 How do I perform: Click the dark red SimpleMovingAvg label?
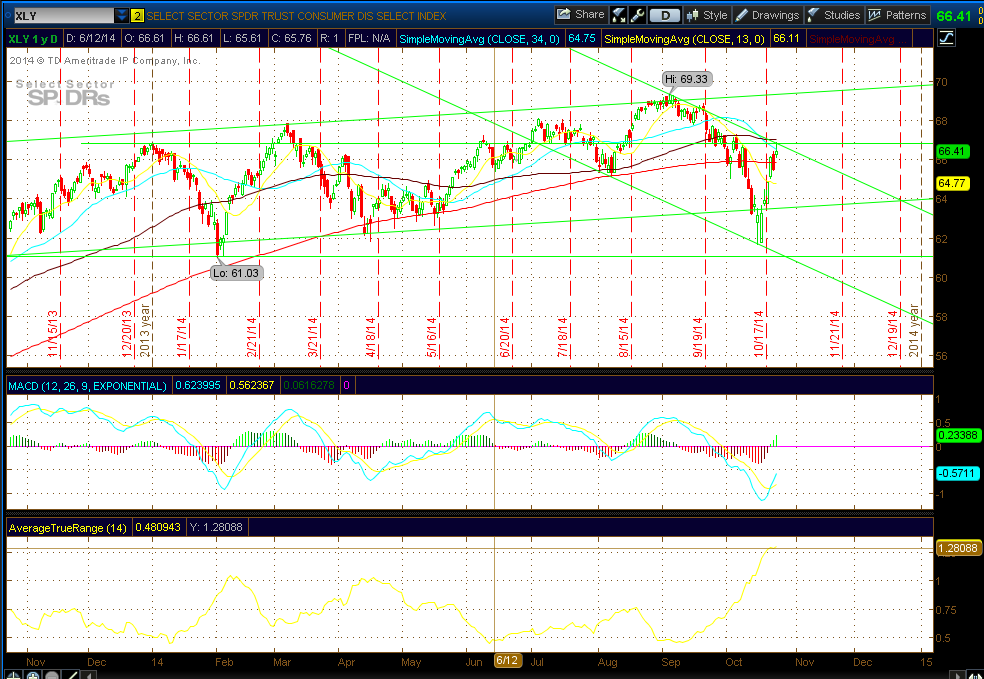point(856,39)
